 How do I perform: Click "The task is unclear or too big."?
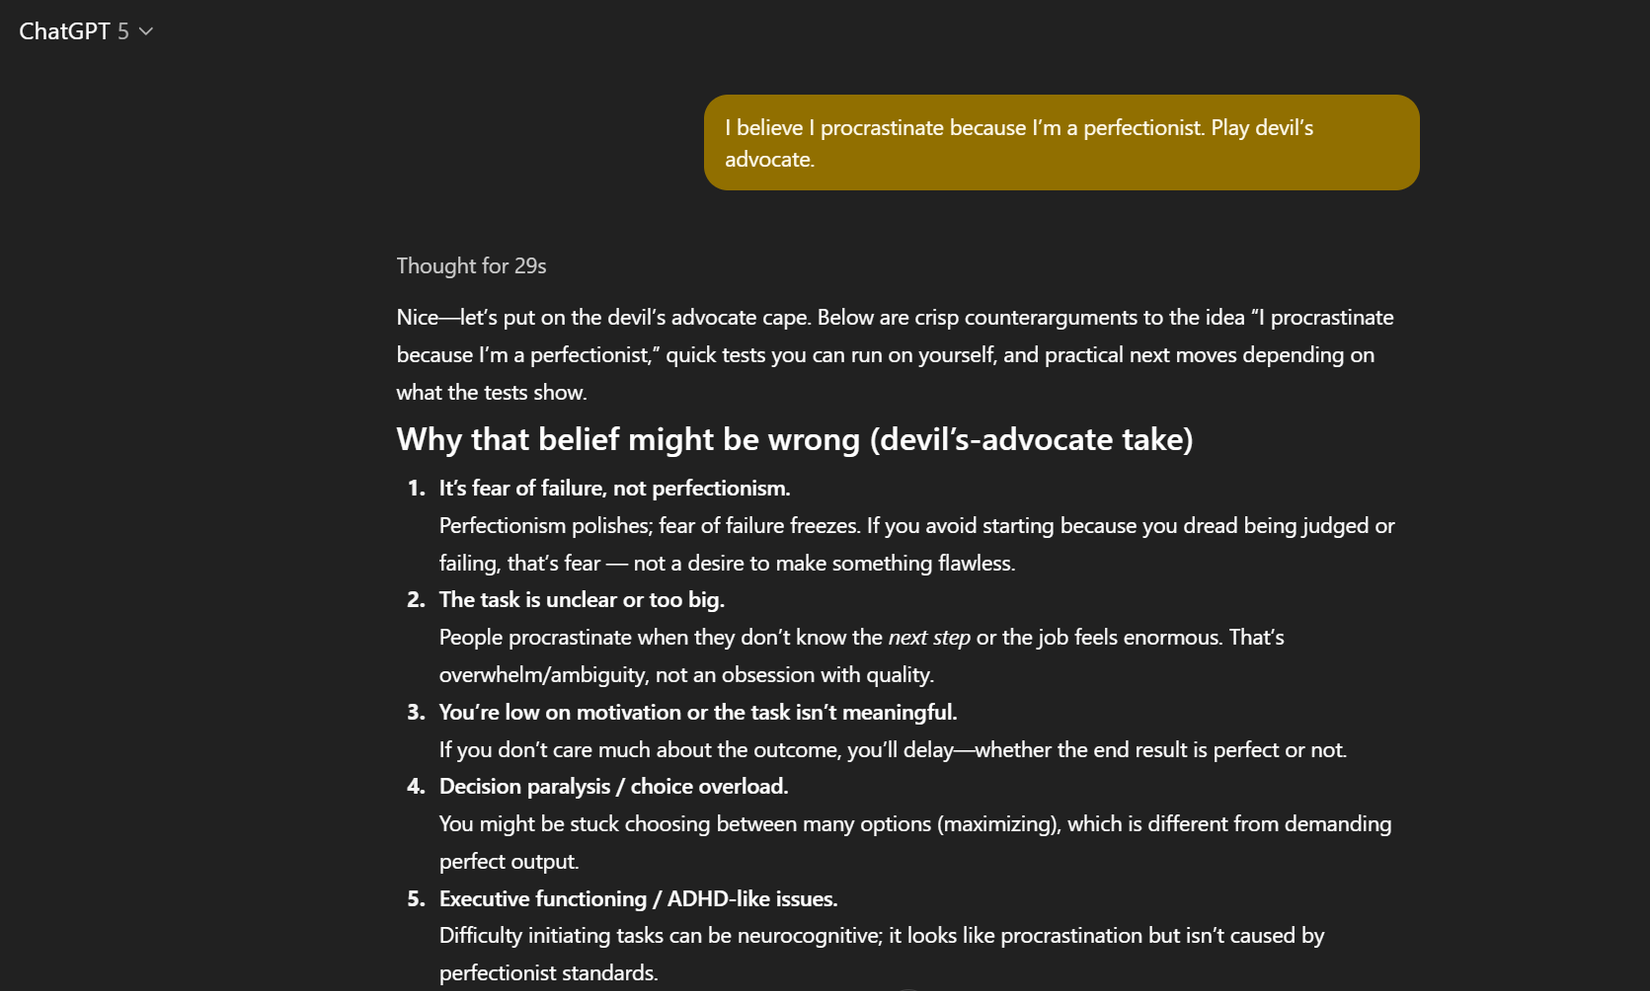[x=581, y=600]
